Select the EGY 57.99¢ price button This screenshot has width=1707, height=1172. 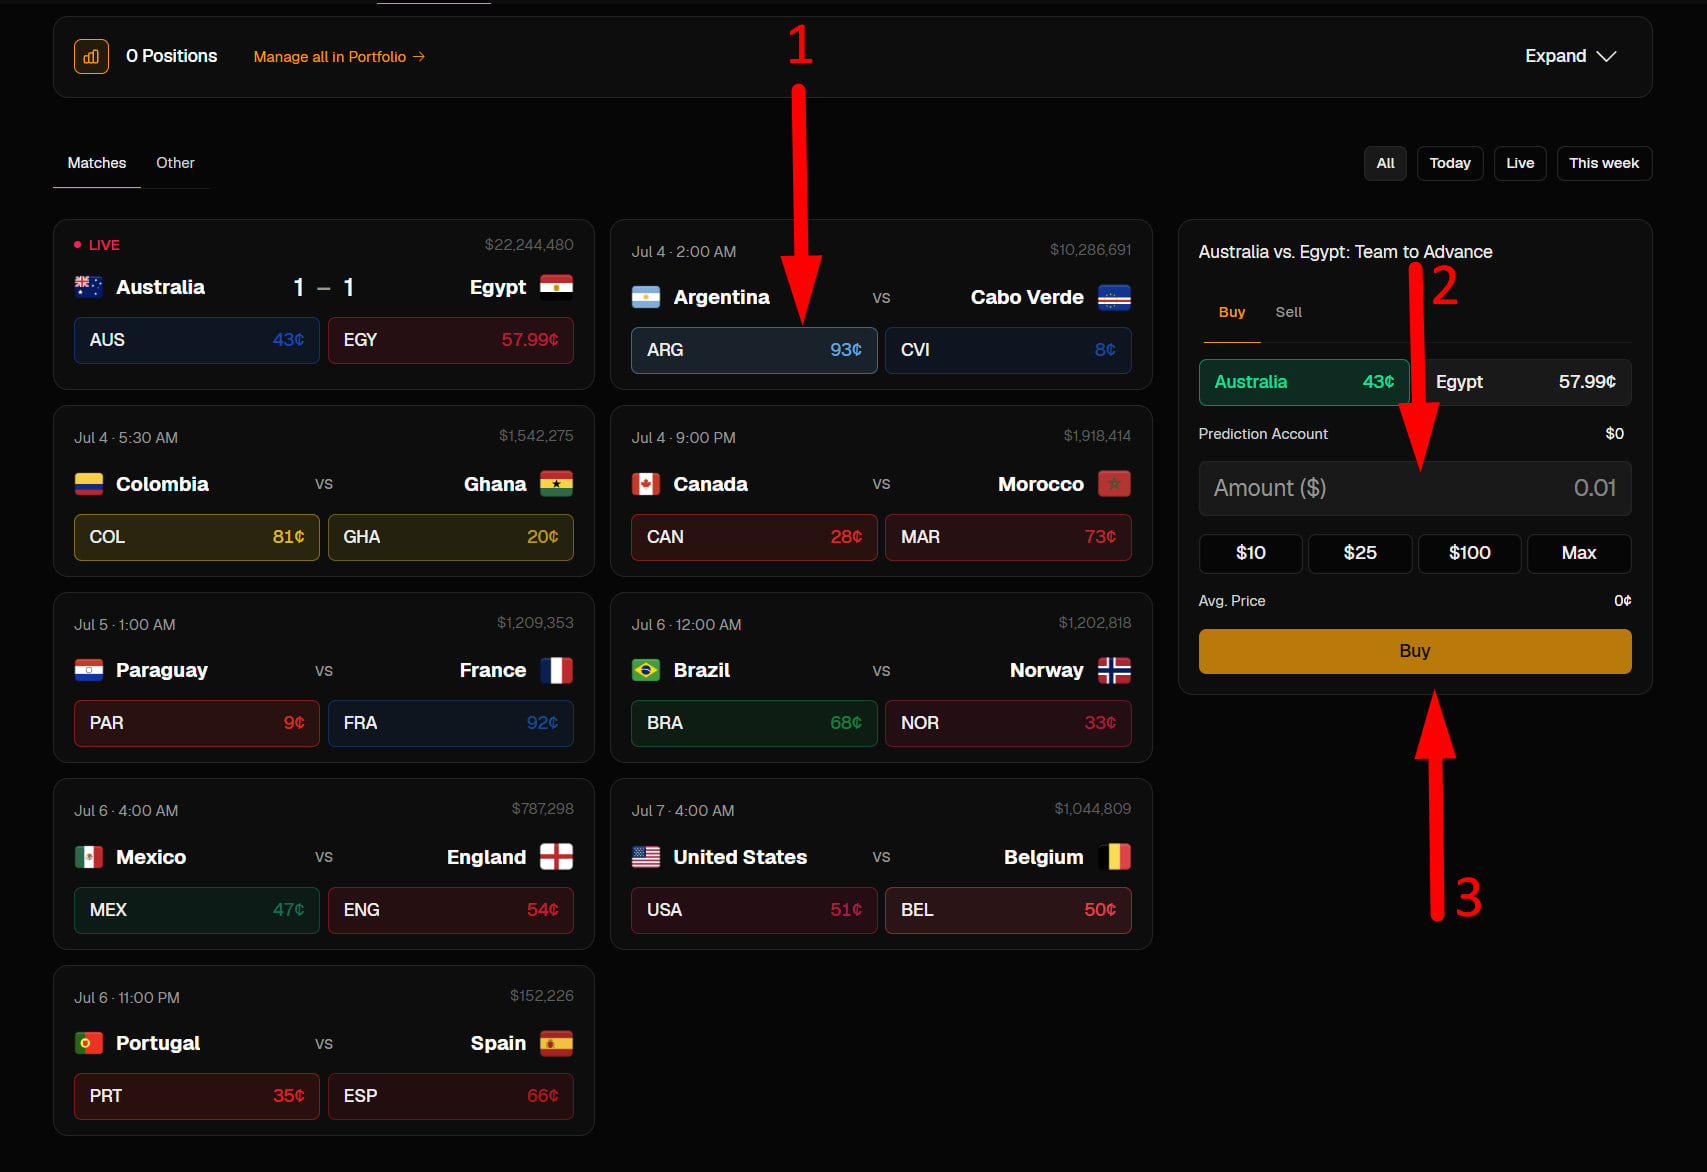pos(451,340)
